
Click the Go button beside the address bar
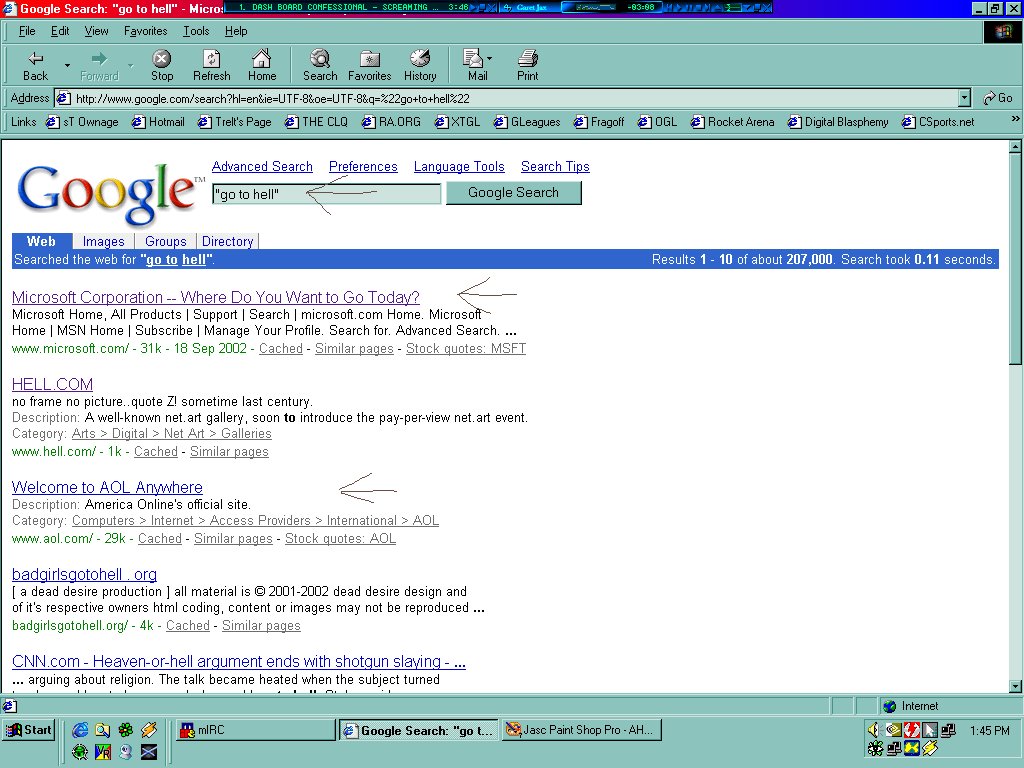998,98
